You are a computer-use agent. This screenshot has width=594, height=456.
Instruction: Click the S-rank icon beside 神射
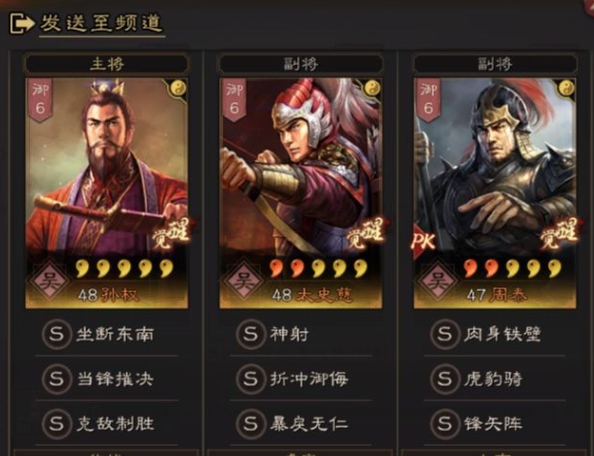pyautogui.click(x=250, y=334)
